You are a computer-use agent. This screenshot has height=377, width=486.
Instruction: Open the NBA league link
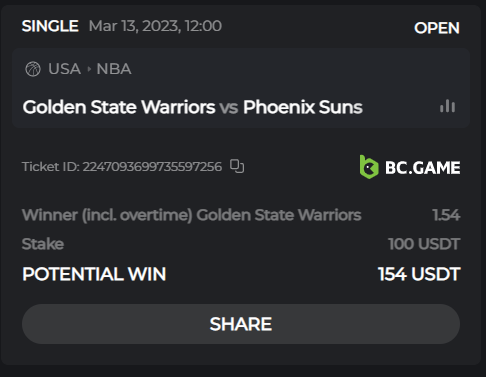(x=114, y=69)
